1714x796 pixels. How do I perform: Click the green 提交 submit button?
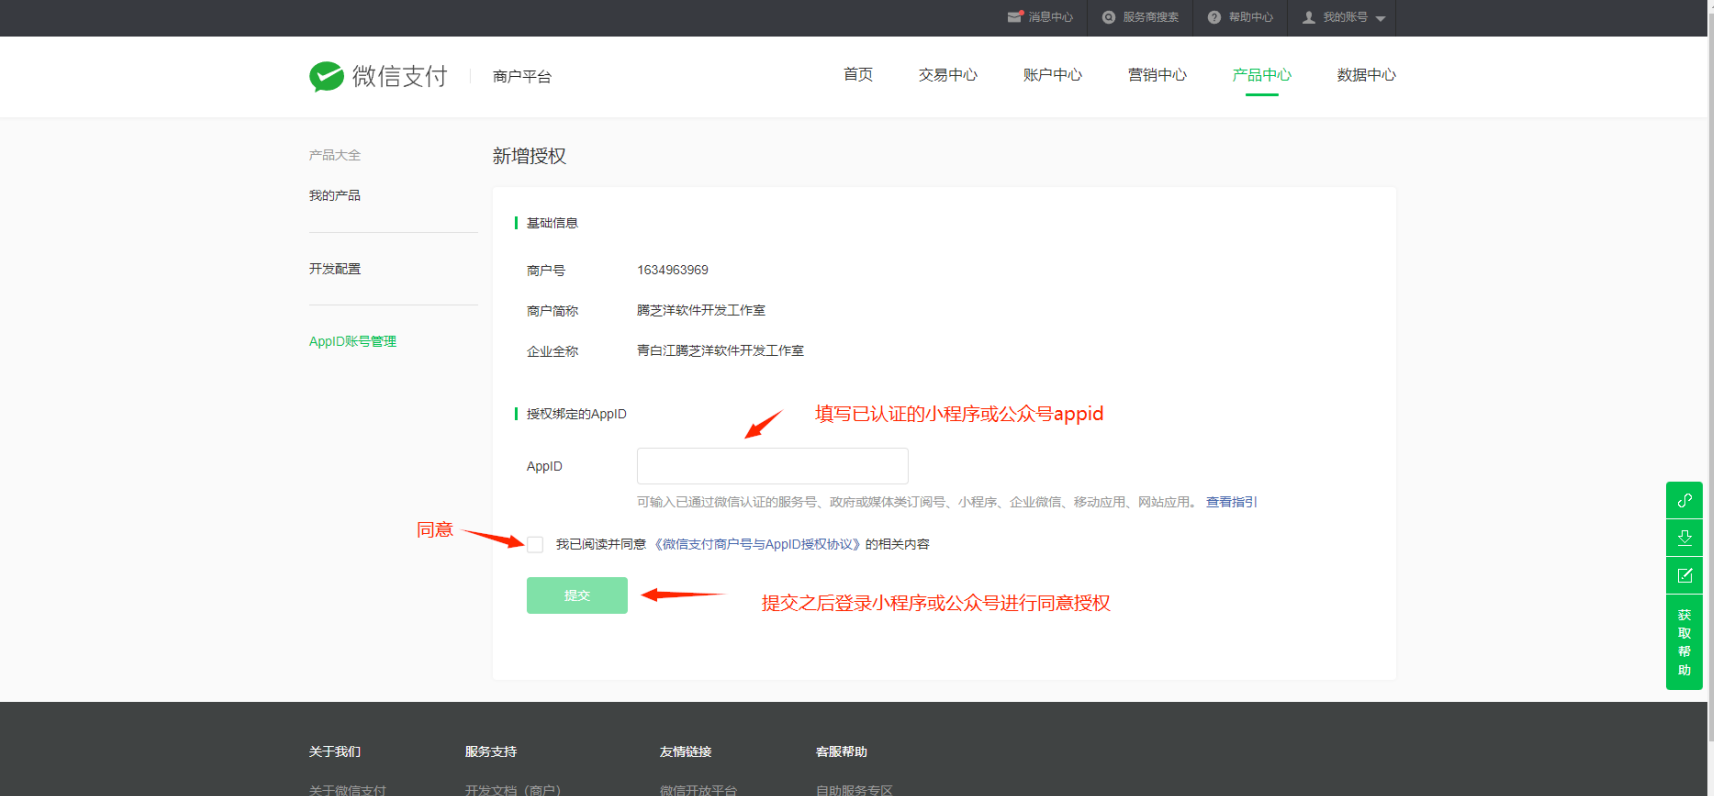577,595
